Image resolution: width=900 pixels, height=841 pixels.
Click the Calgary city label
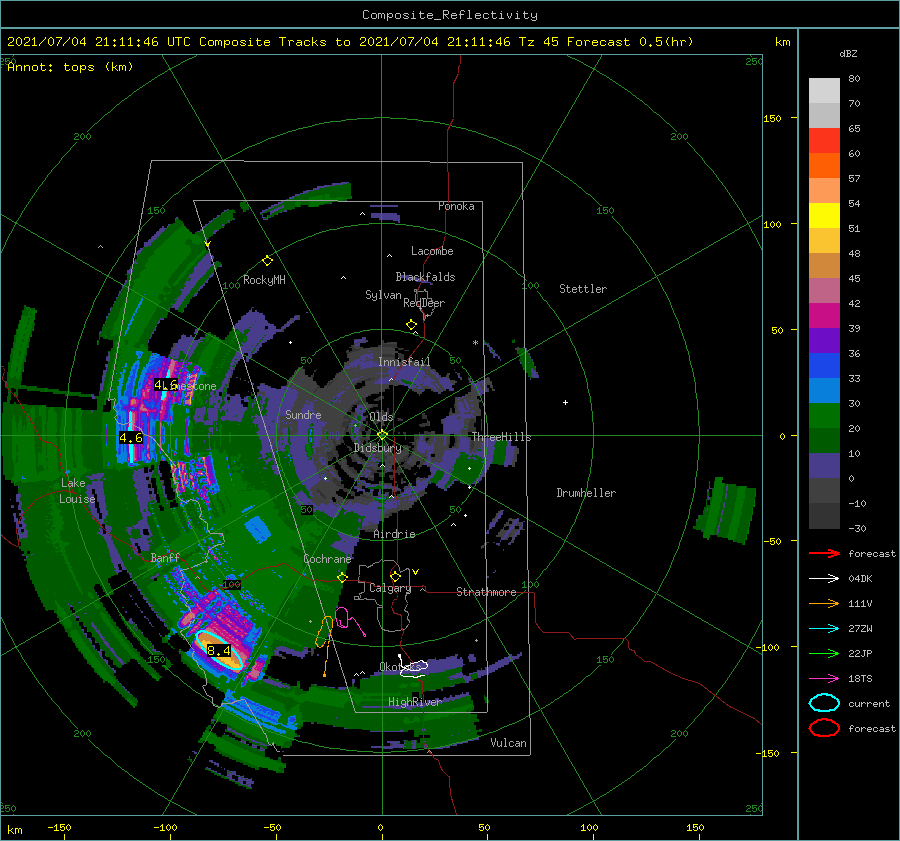(390, 588)
